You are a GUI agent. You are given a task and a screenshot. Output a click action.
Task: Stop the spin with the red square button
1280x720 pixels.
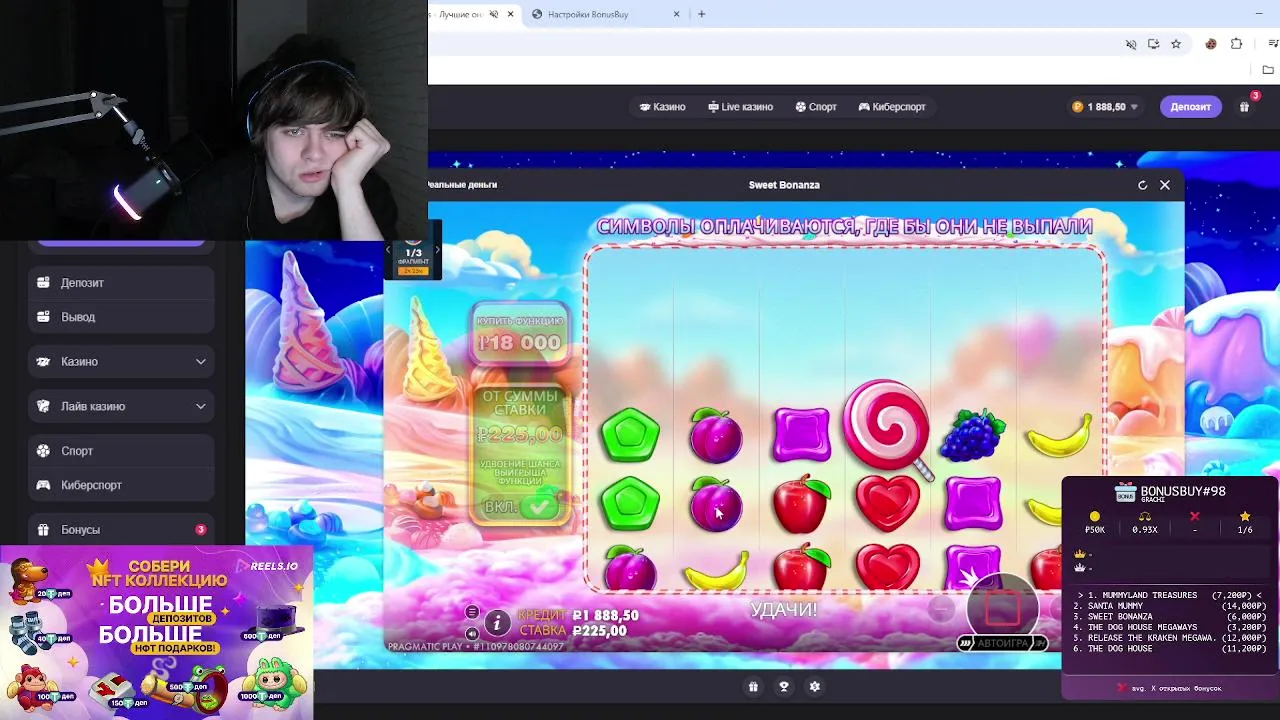click(1003, 607)
